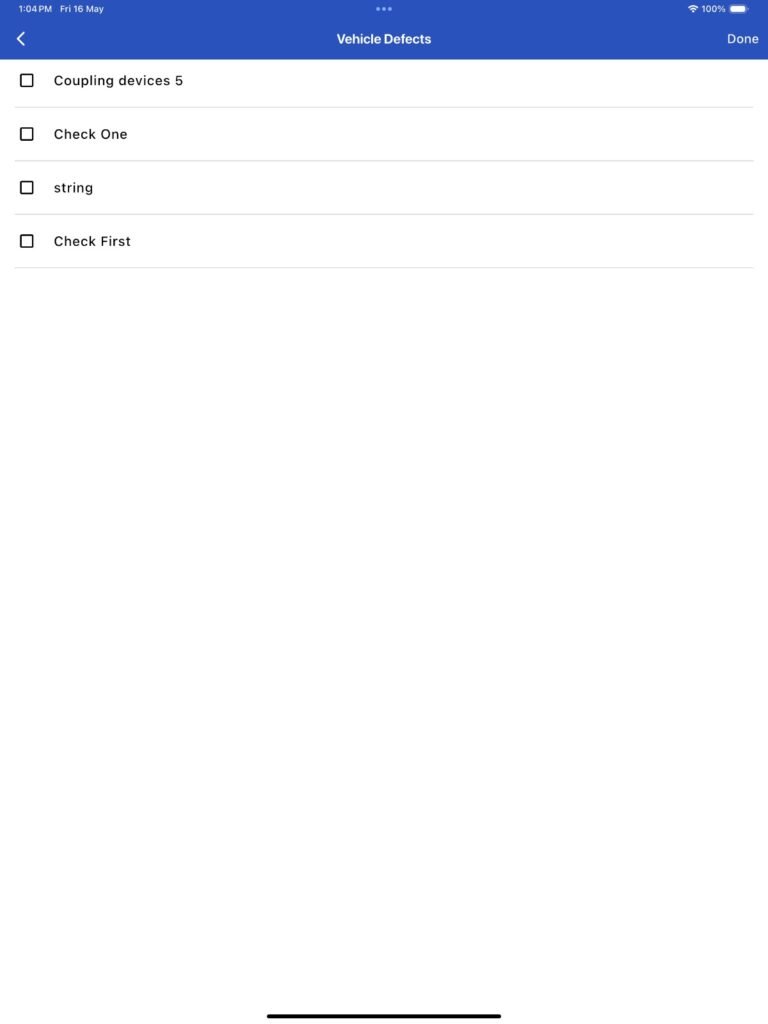
Task: Tap the Wi-Fi status icon
Action: 693,9
